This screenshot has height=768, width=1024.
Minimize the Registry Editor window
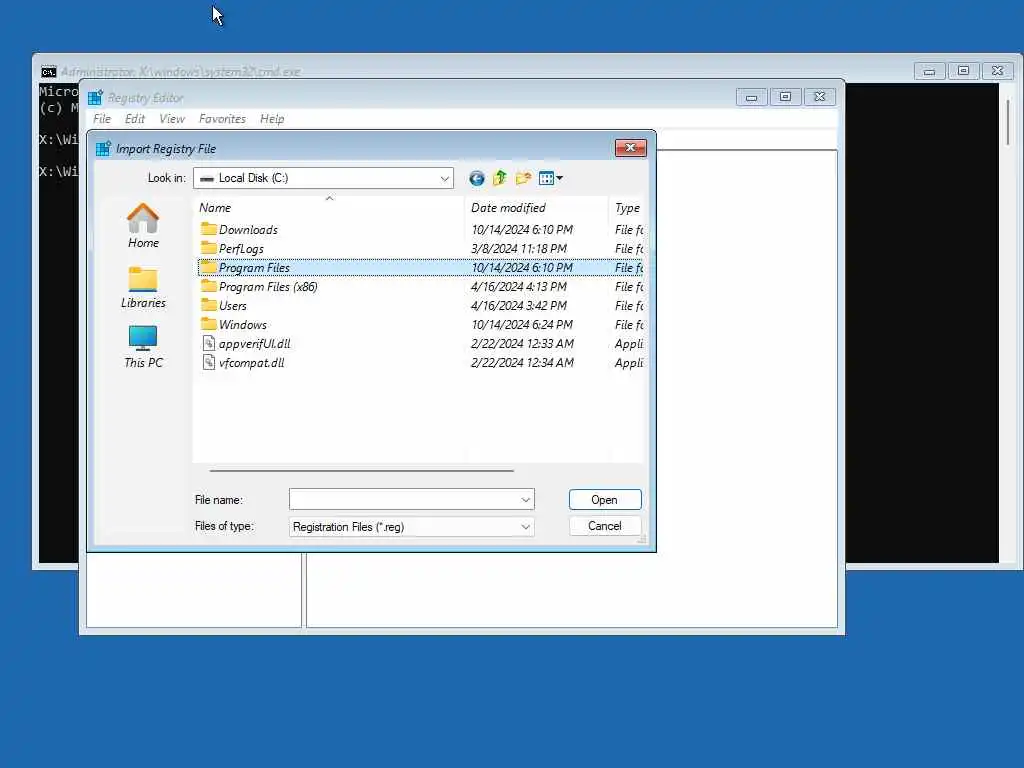coord(752,97)
